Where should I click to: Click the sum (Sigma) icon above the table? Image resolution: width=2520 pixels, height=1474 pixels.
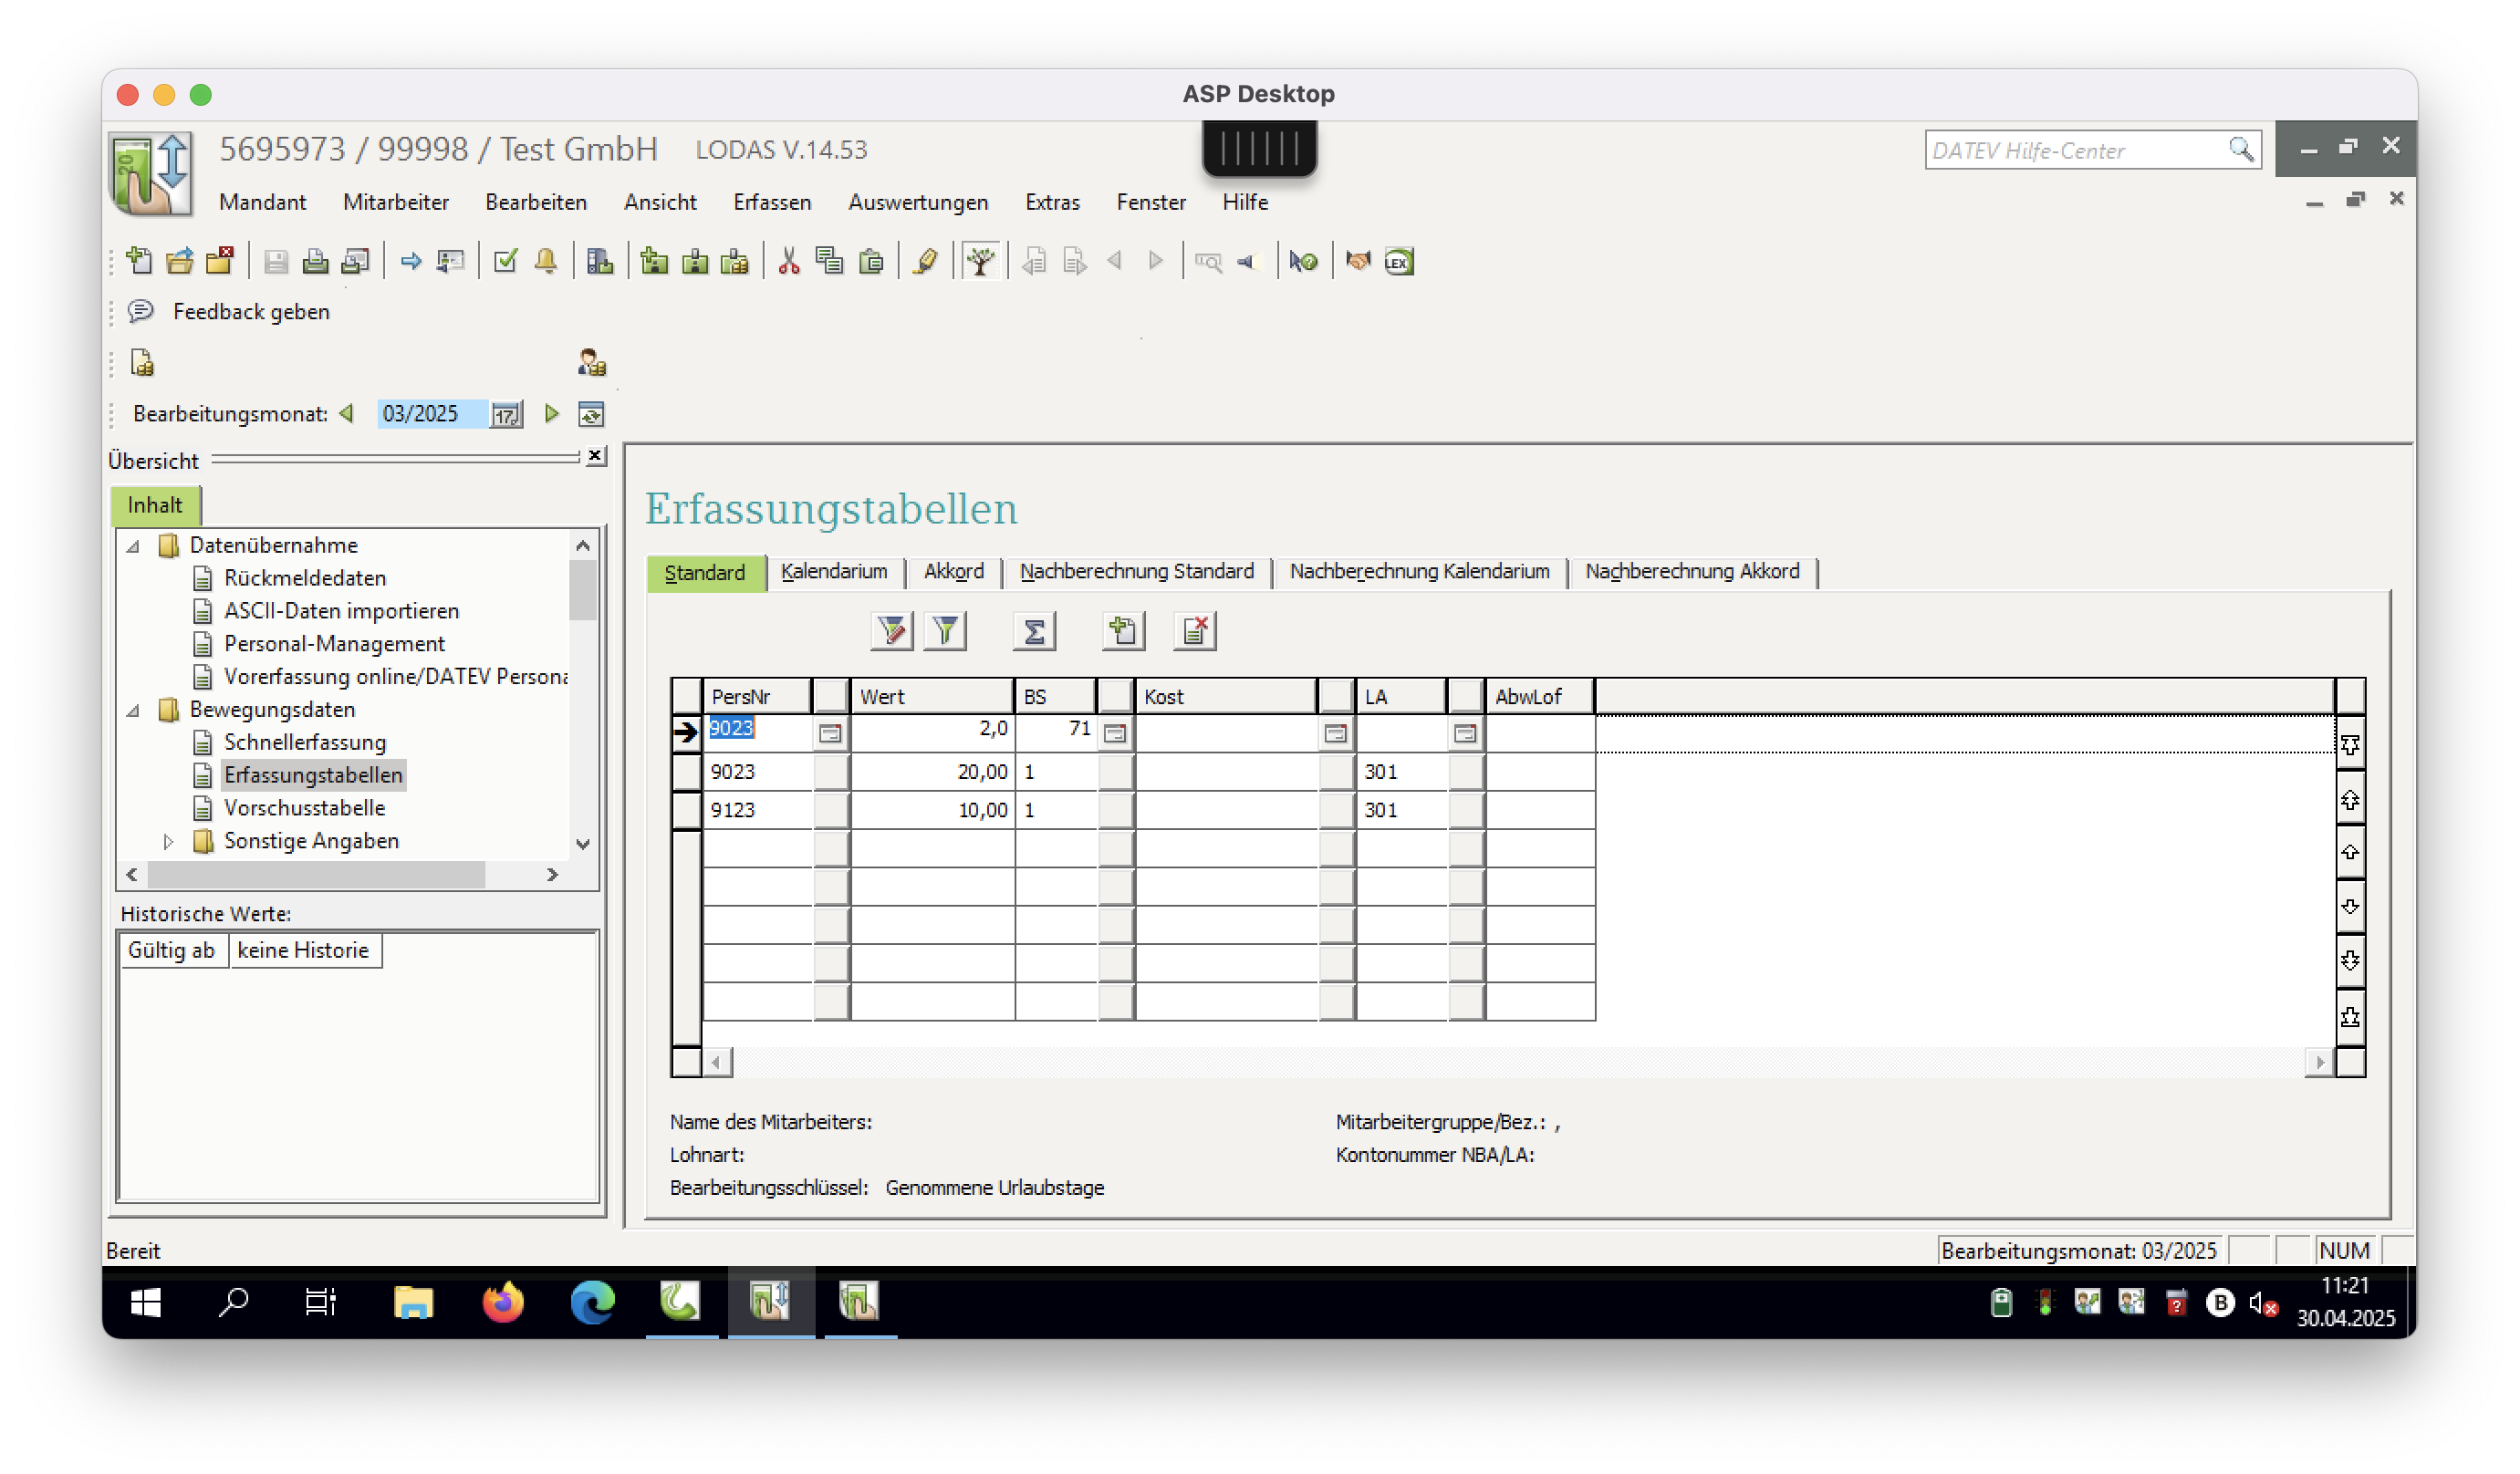[x=1033, y=632]
